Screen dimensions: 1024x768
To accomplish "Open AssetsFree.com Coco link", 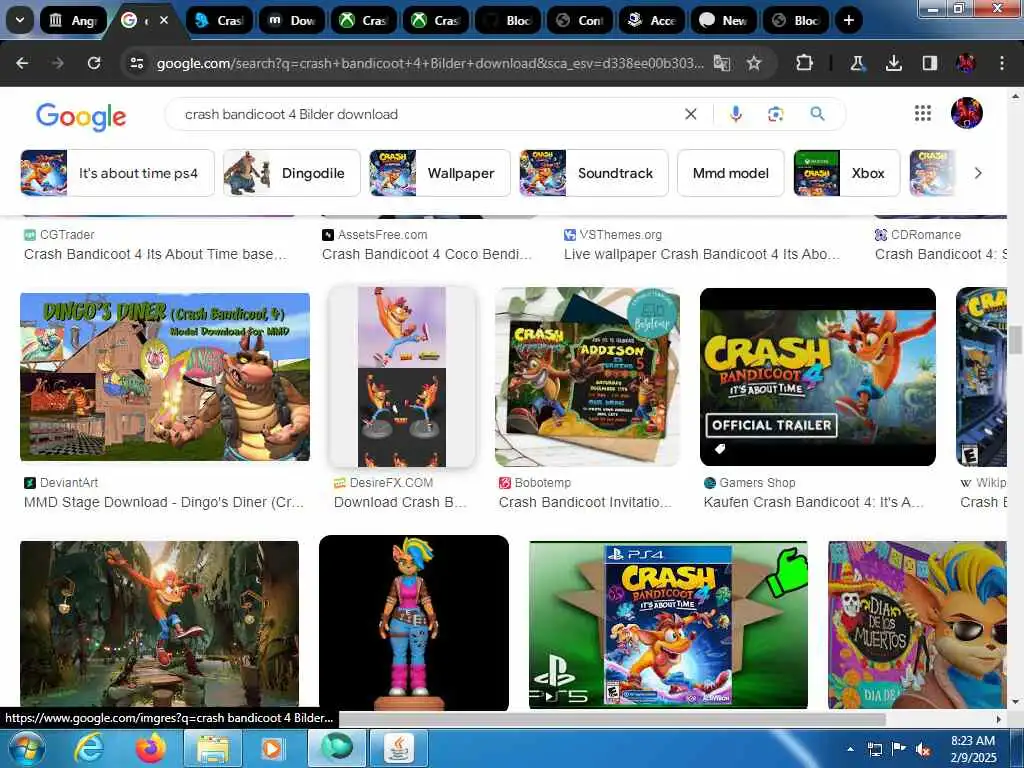I will coord(427,254).
